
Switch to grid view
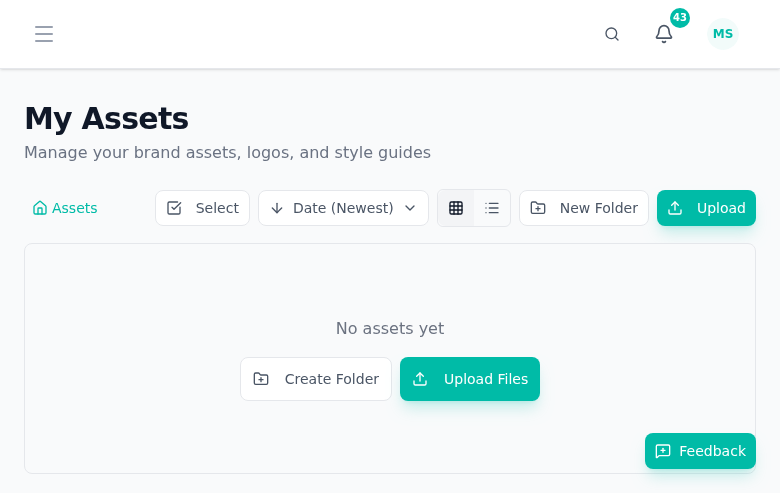click(456, 208)
